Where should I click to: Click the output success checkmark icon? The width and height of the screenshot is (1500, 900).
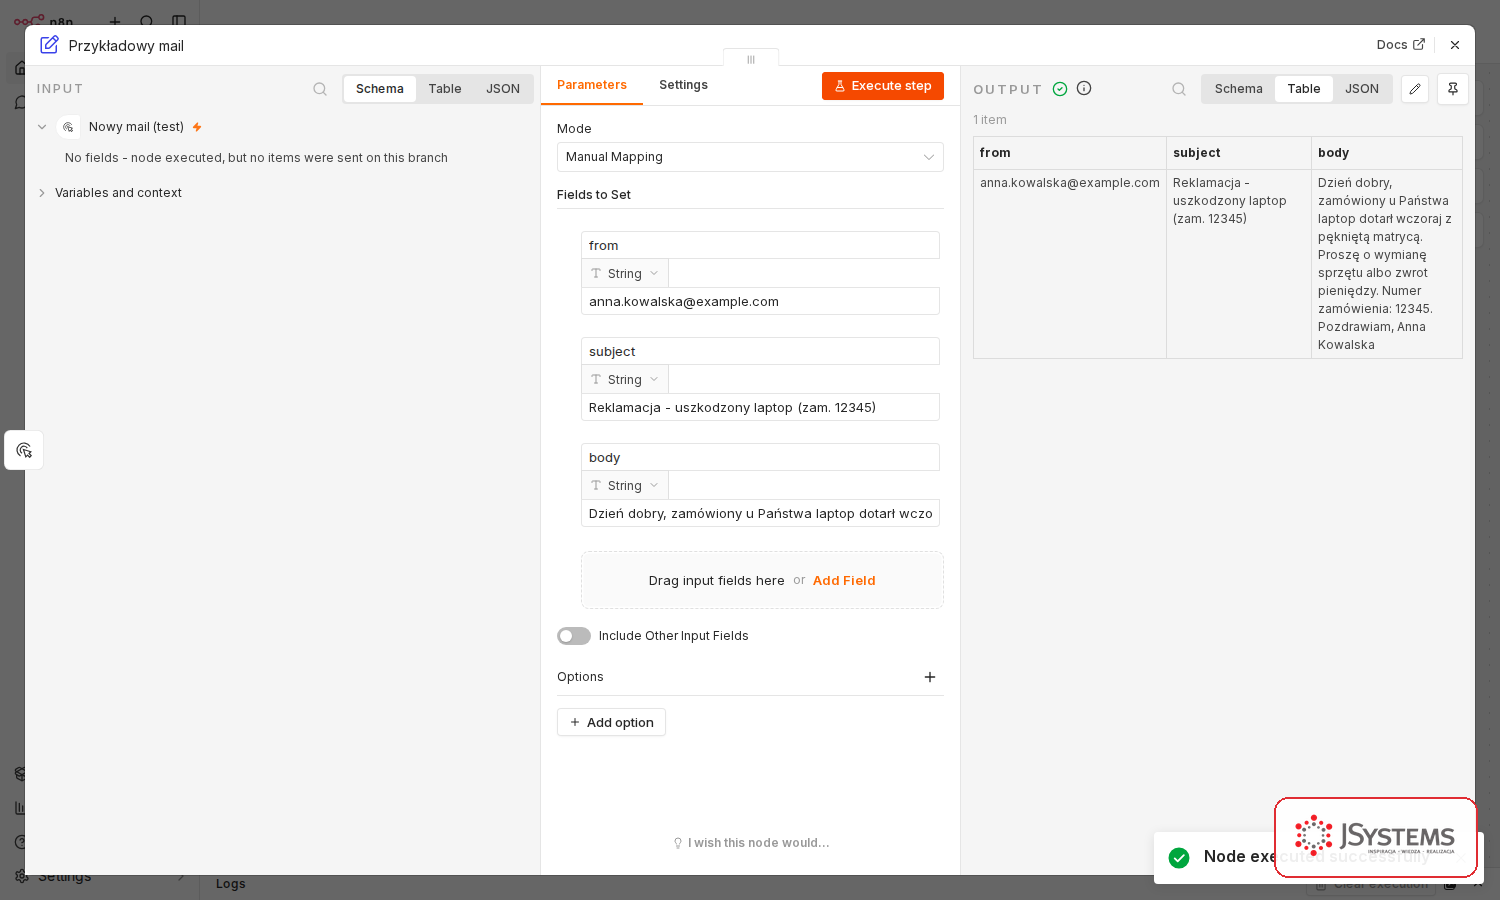(x=1060, y=89)
